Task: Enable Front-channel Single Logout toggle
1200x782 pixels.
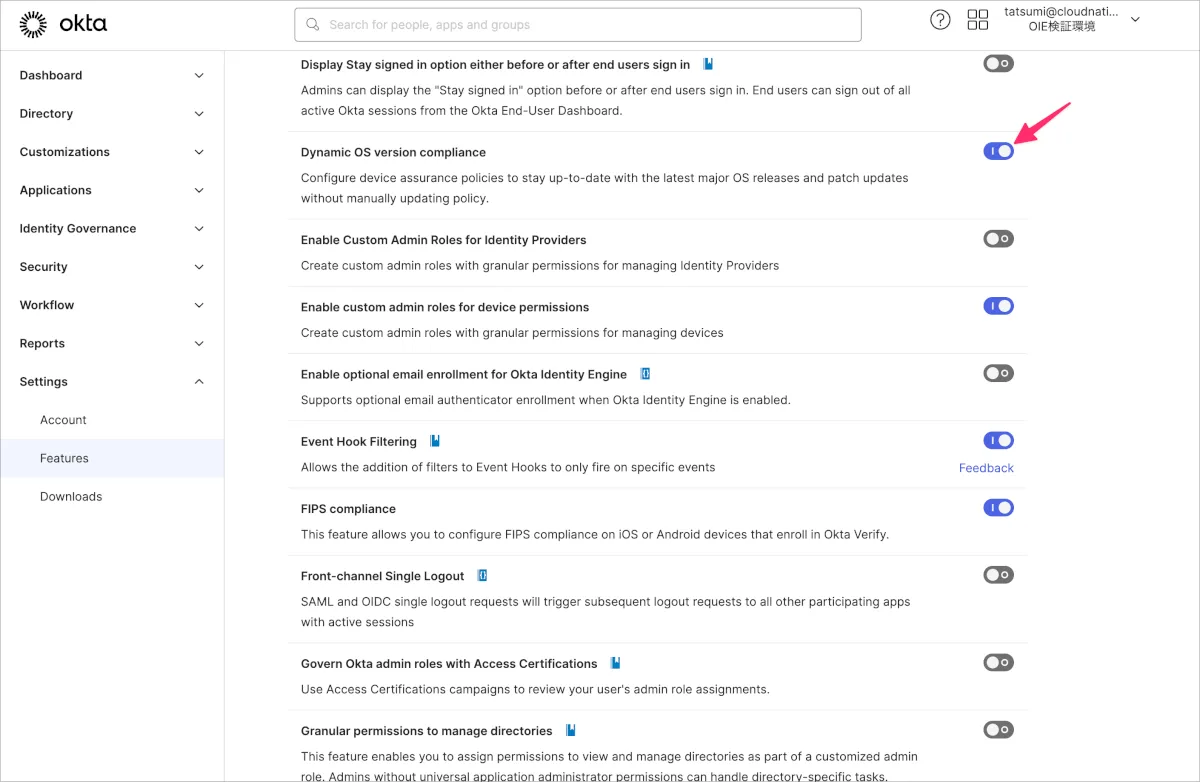Action: (998, 575)
